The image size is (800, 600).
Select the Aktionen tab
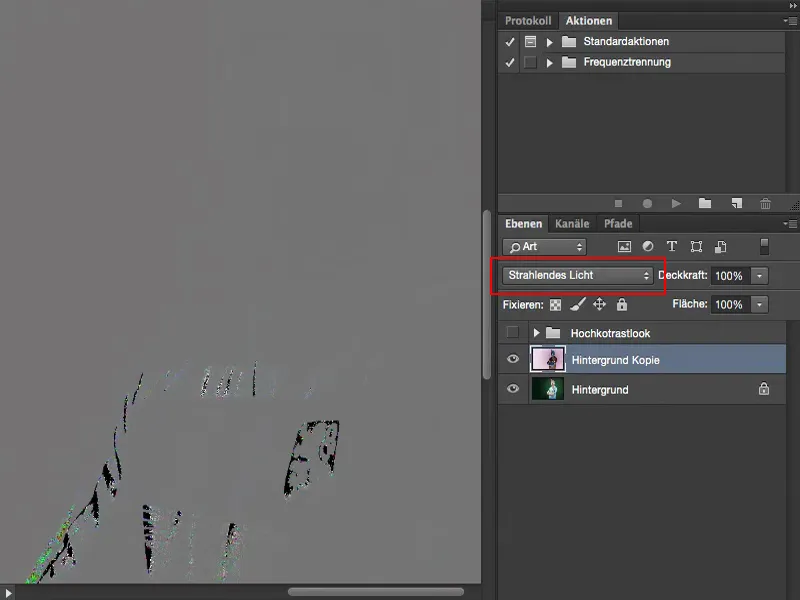[588, 21]
